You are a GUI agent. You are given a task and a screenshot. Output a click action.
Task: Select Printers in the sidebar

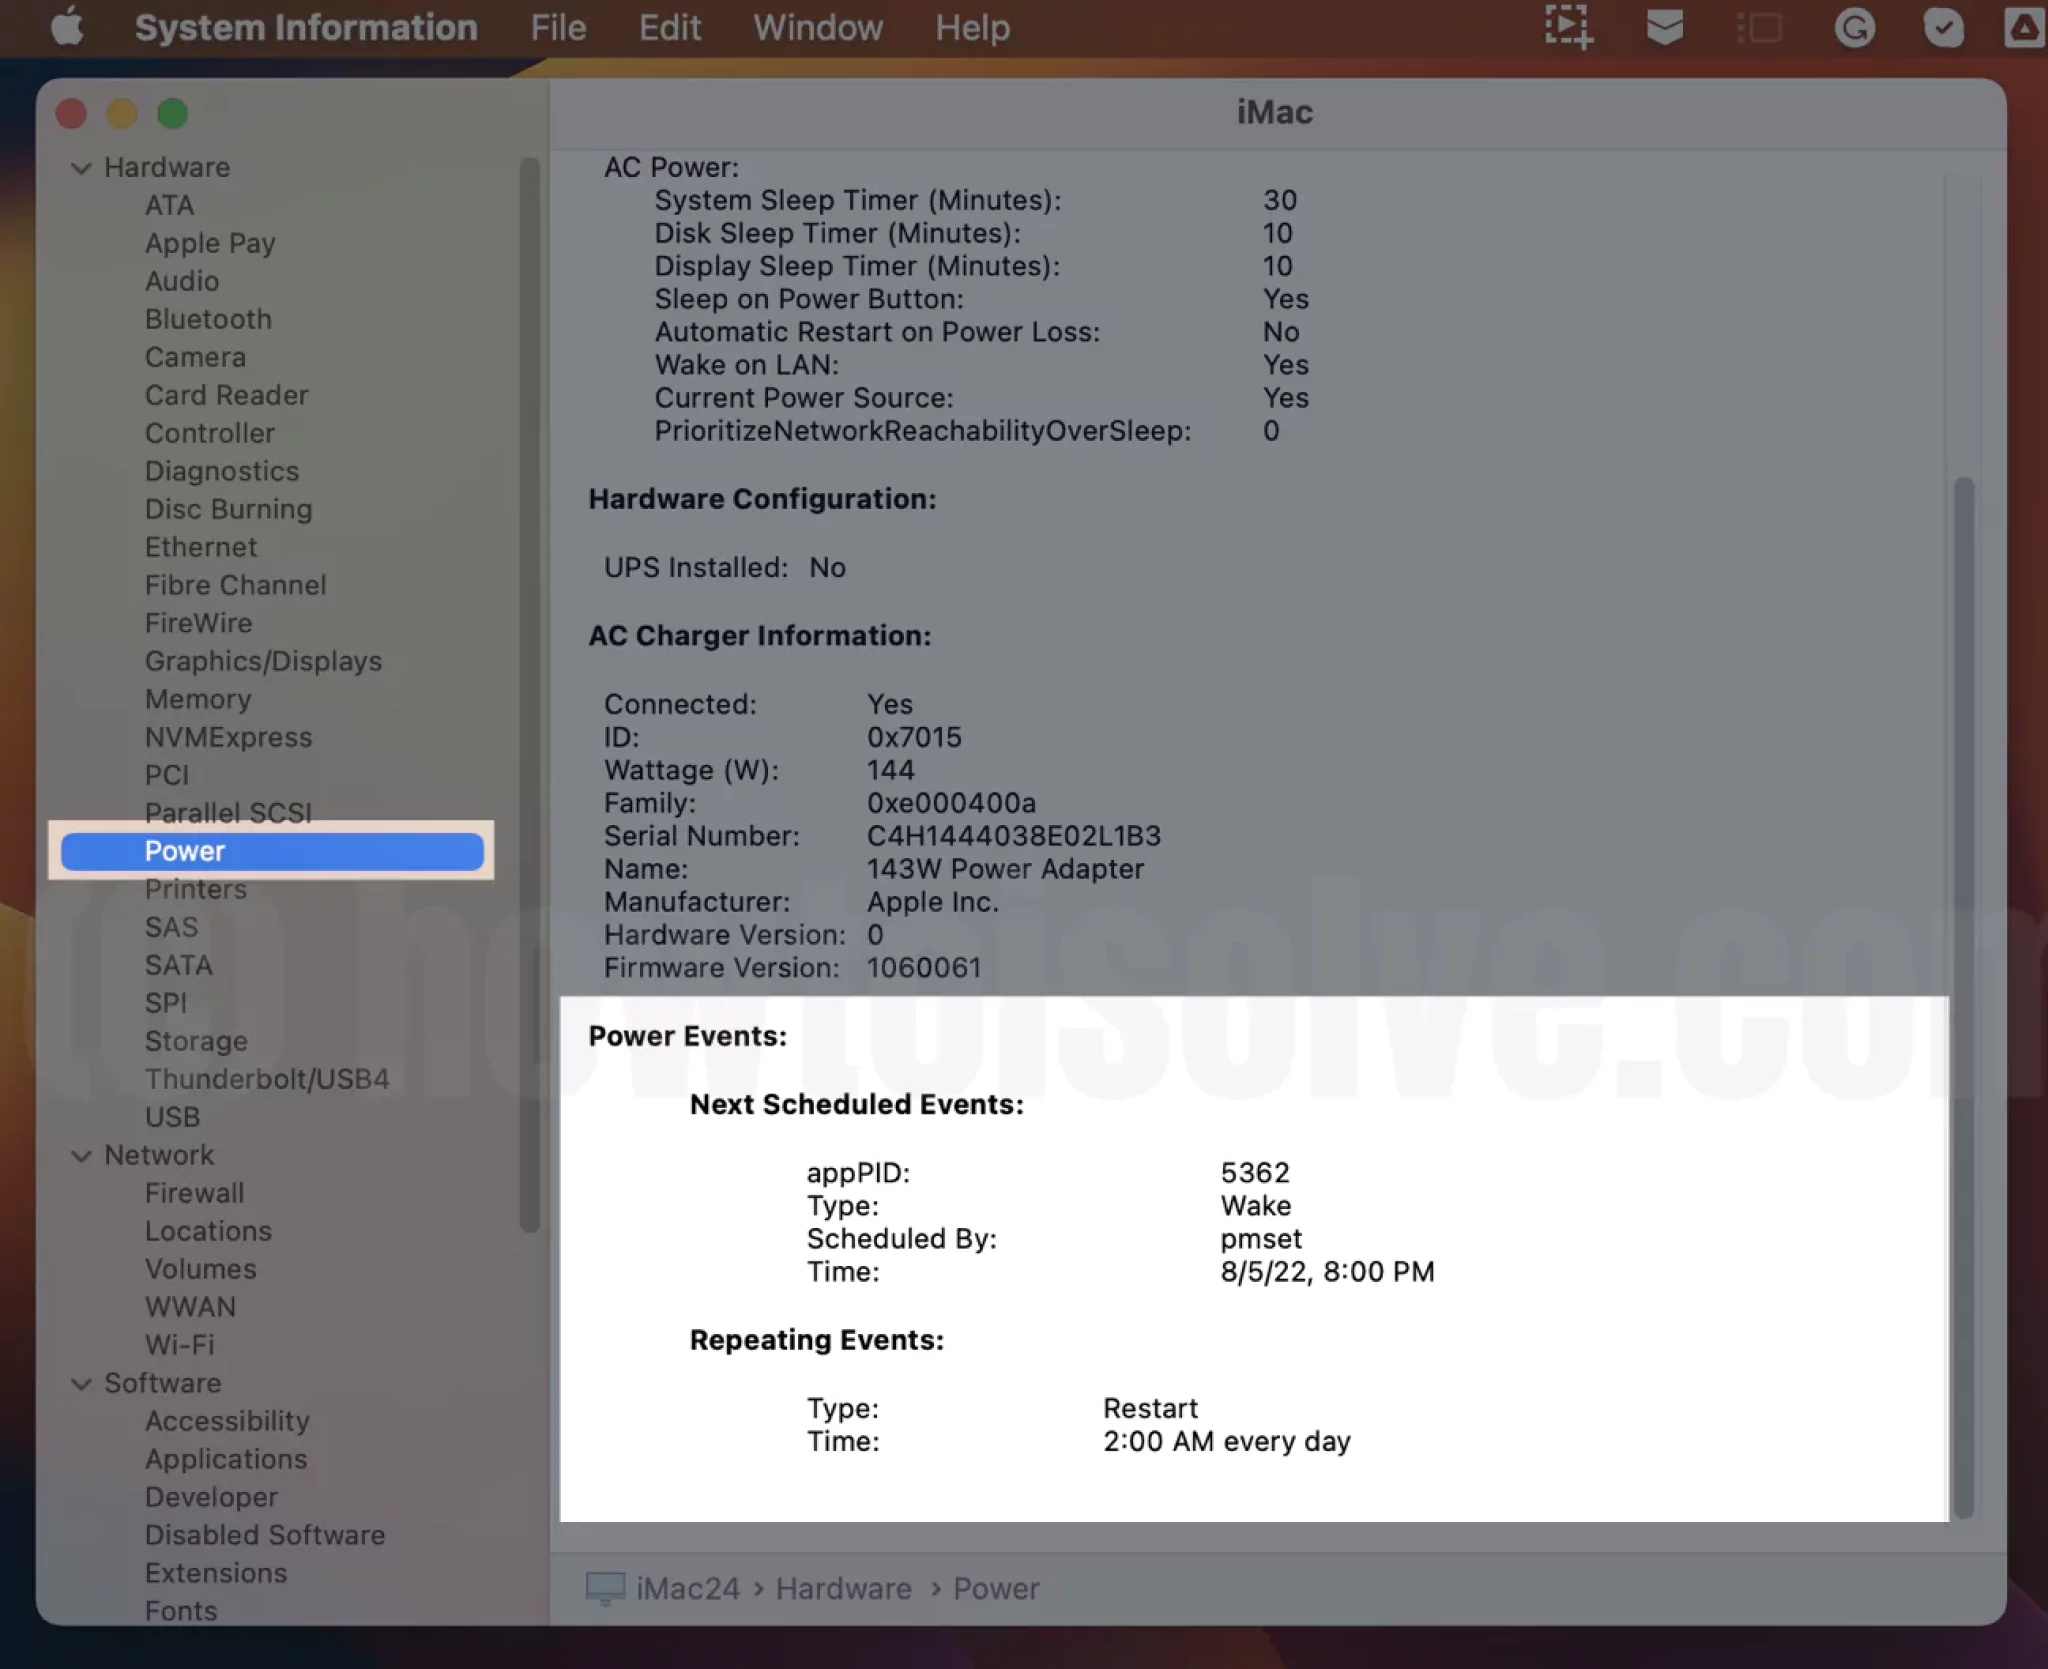[195, 889]
